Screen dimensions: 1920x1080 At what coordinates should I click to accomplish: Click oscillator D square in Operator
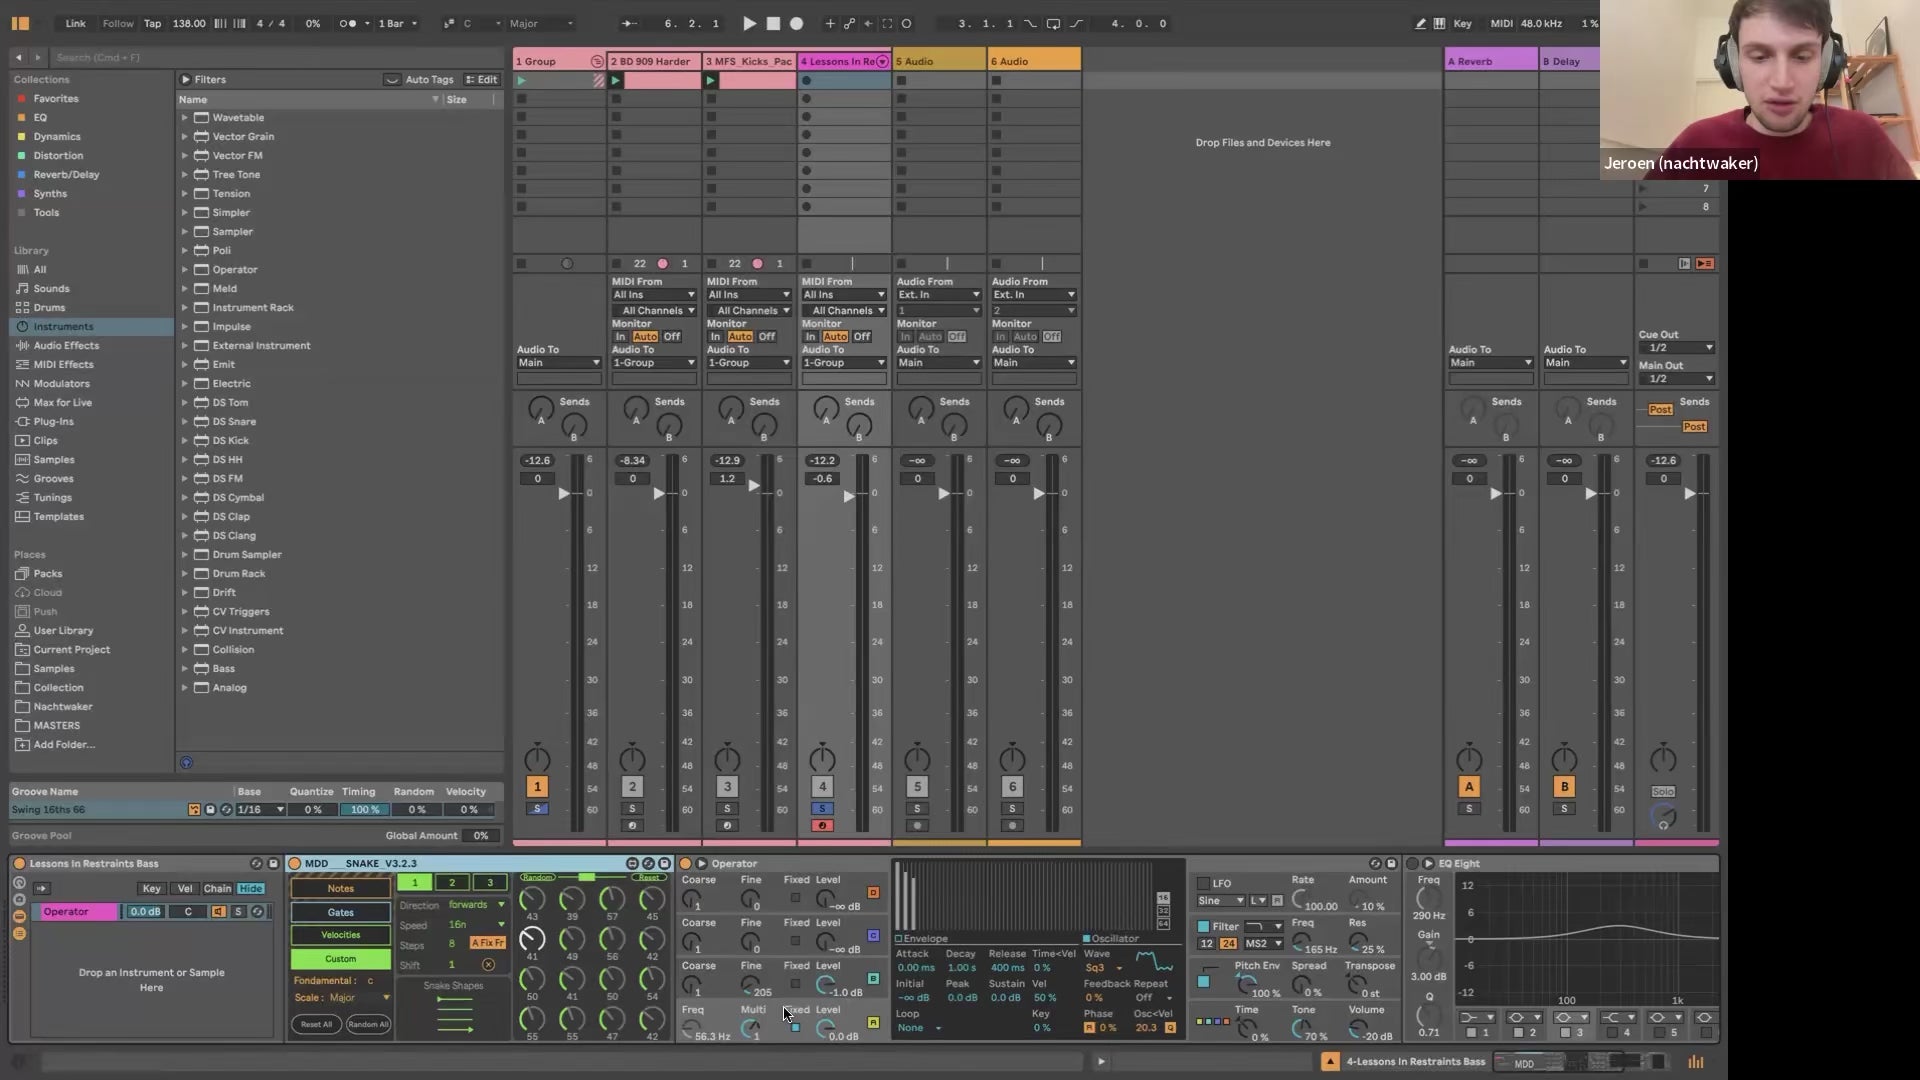[x=873, y=892]
